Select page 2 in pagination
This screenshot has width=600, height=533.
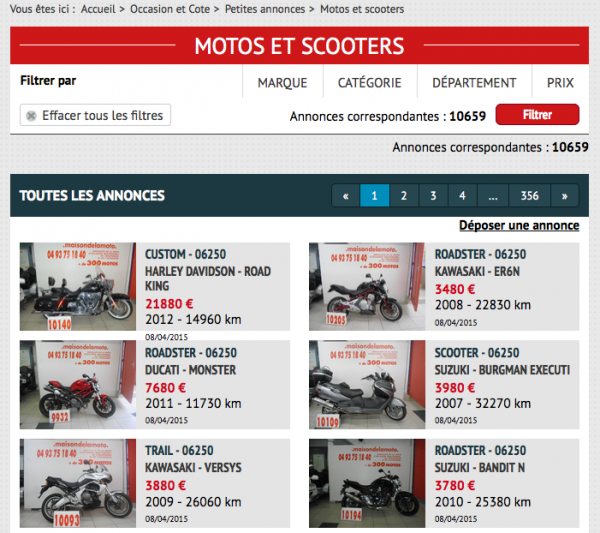404,196
